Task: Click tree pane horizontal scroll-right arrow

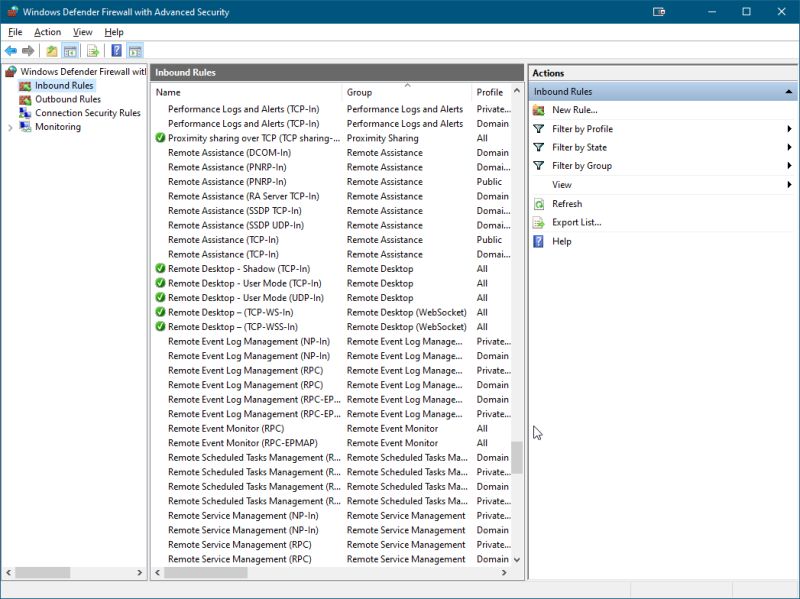Action: click(x=140, y=572)
